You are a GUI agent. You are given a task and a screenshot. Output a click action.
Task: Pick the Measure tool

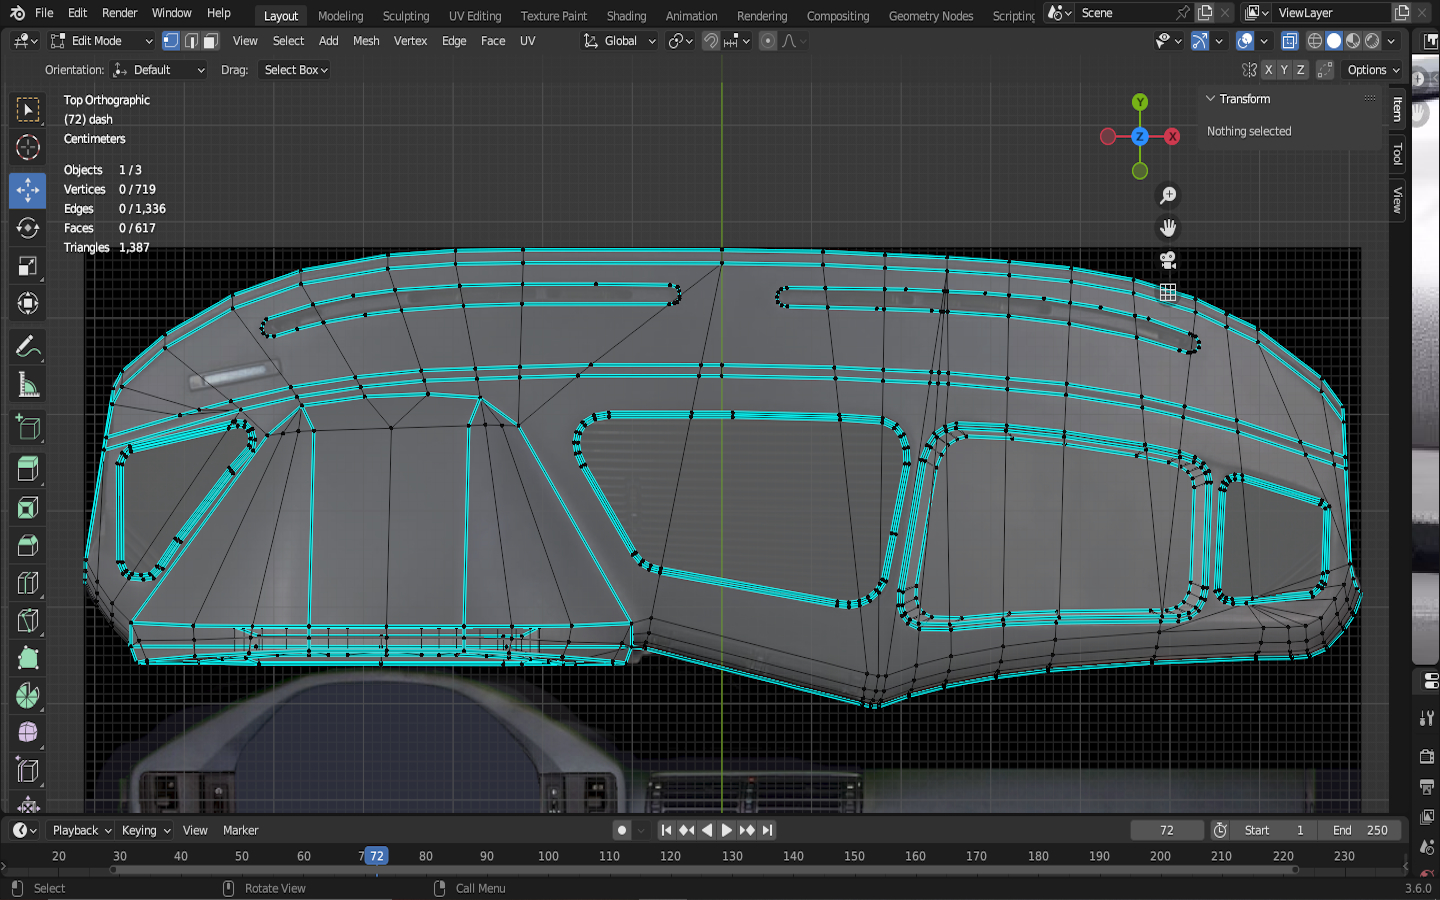point(28,386)
